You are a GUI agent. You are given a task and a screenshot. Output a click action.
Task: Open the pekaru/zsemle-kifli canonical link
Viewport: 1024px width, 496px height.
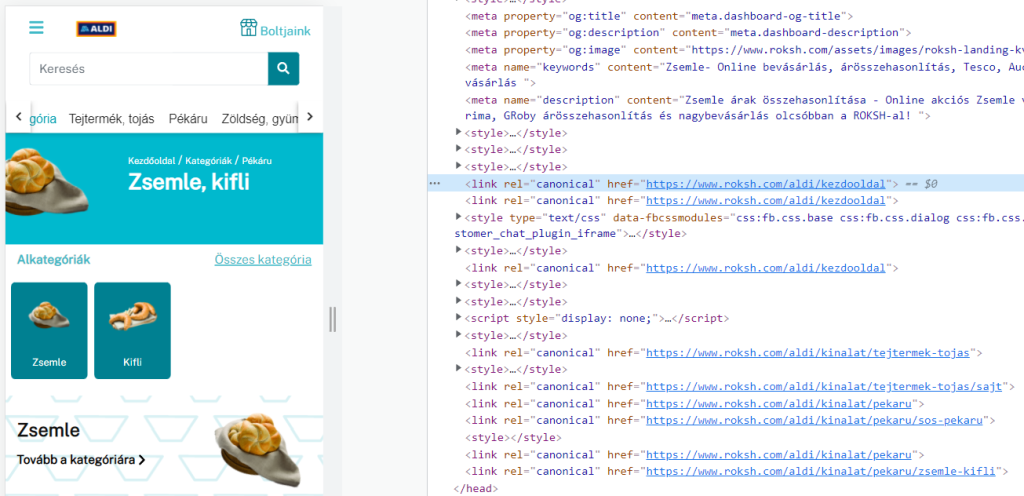click(x=820, y=471)
